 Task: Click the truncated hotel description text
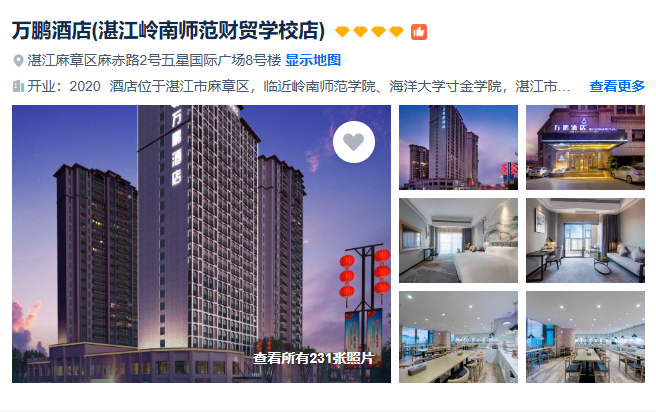[340, 87]
